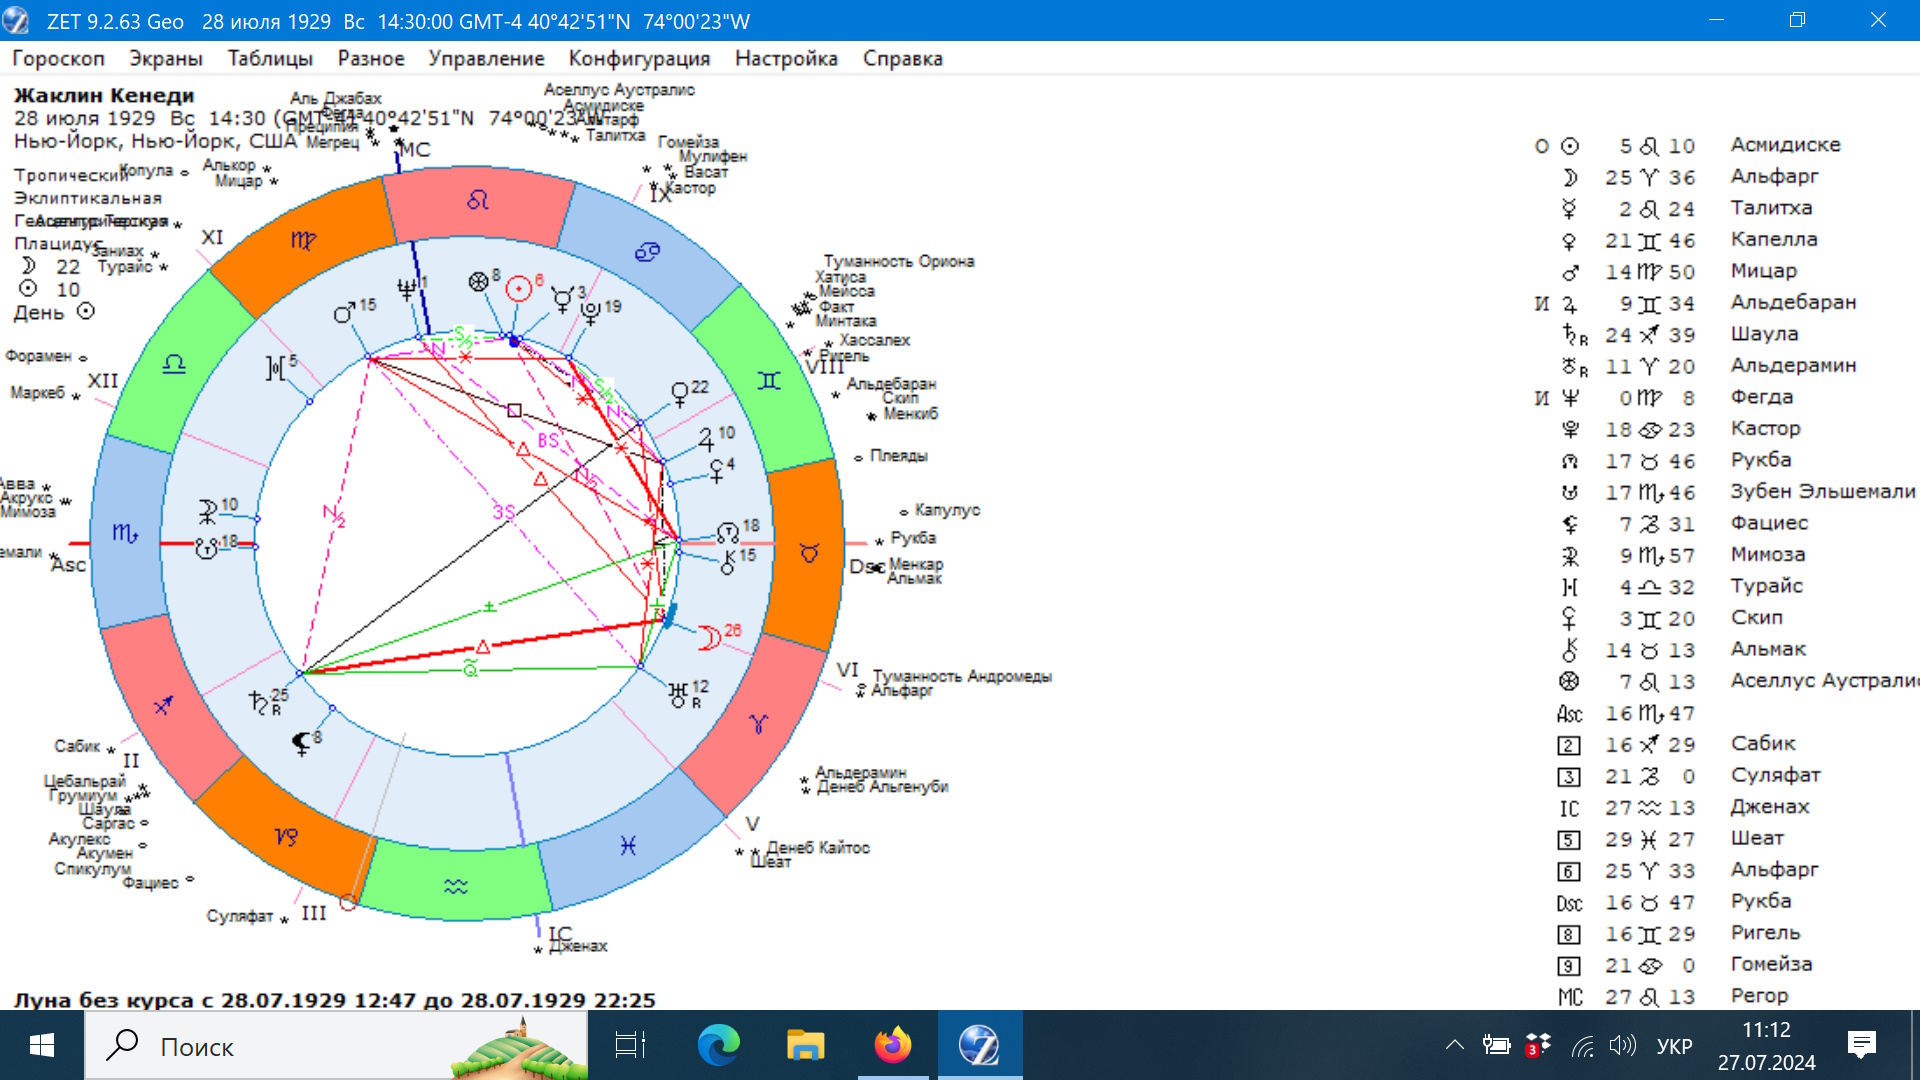Click the Pluto glyph in the chart wheel
Image resolution: width=1920 pixels, height=1080 pixels.
tap(591, 312)
